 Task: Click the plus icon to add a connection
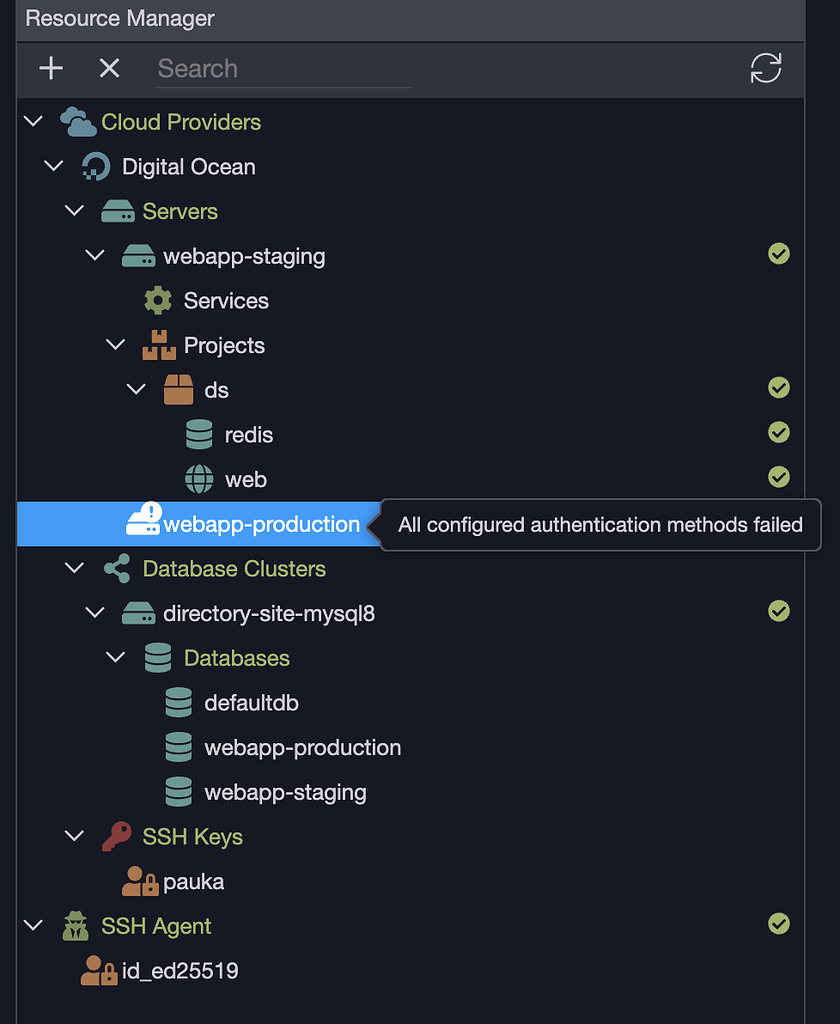point(50,69)
